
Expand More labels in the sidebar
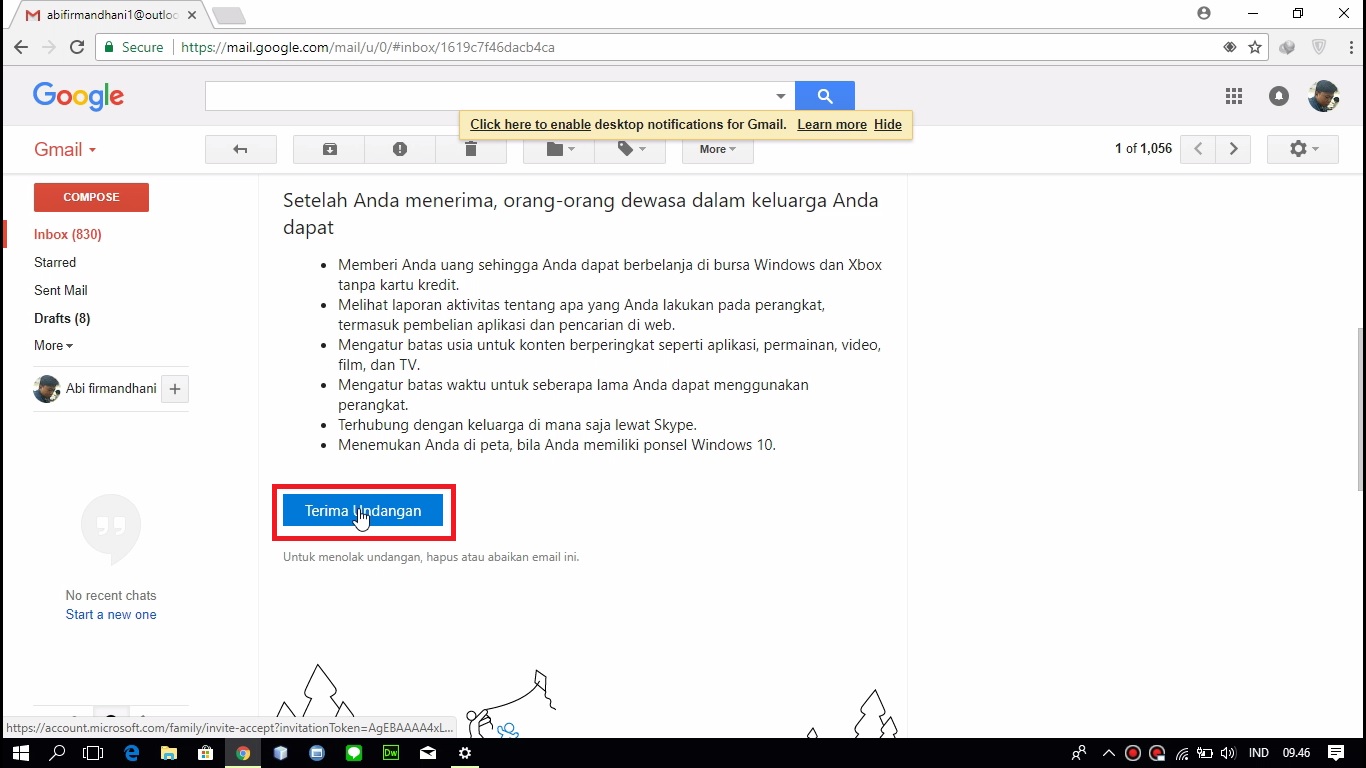53,345
